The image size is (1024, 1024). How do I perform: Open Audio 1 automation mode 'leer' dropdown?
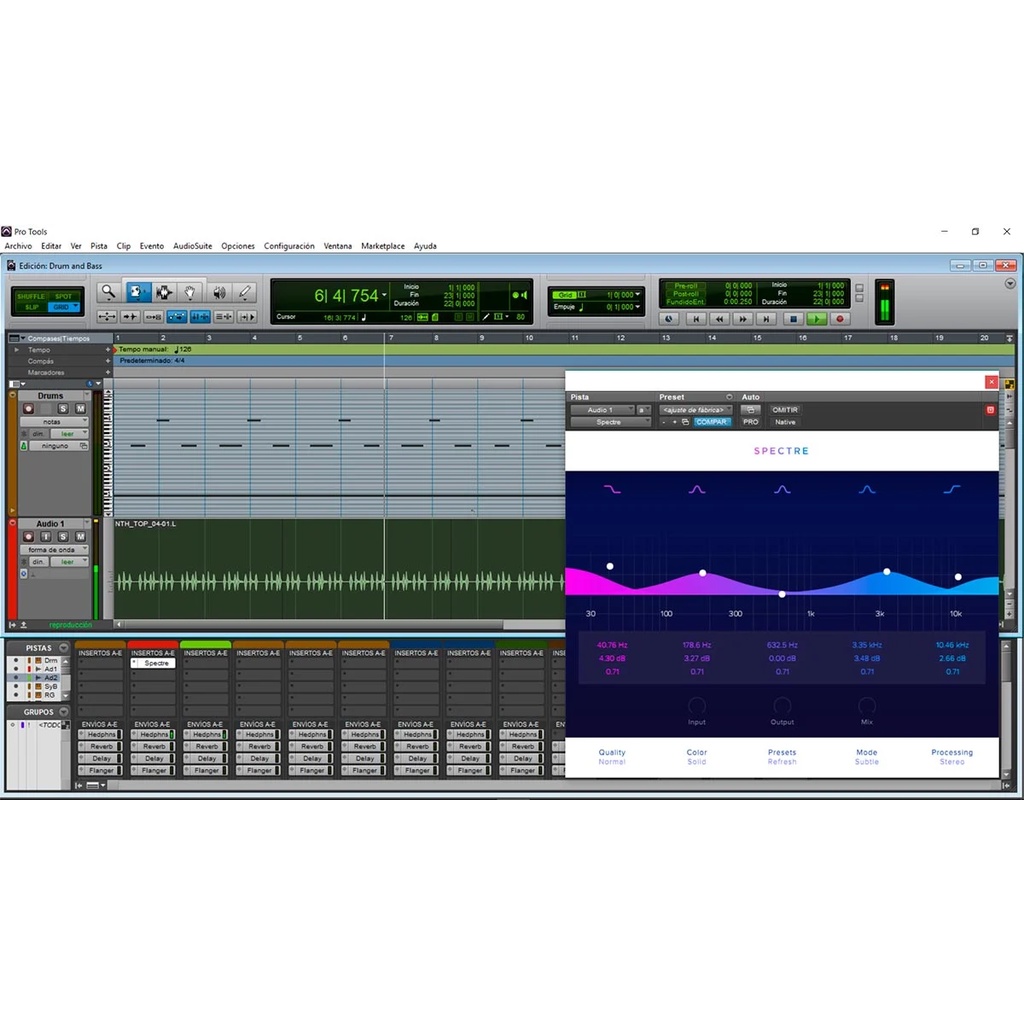[x=69, y=562]
